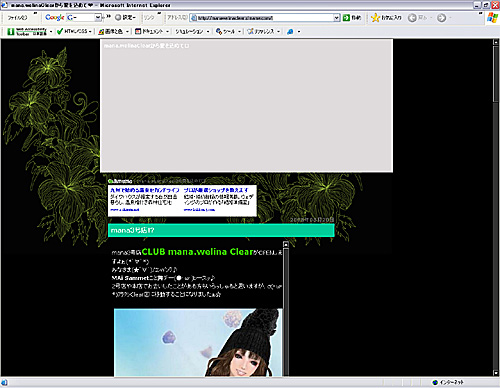Open the ファイル menu
Screen dimensions: 500x388
coord(17,18)
